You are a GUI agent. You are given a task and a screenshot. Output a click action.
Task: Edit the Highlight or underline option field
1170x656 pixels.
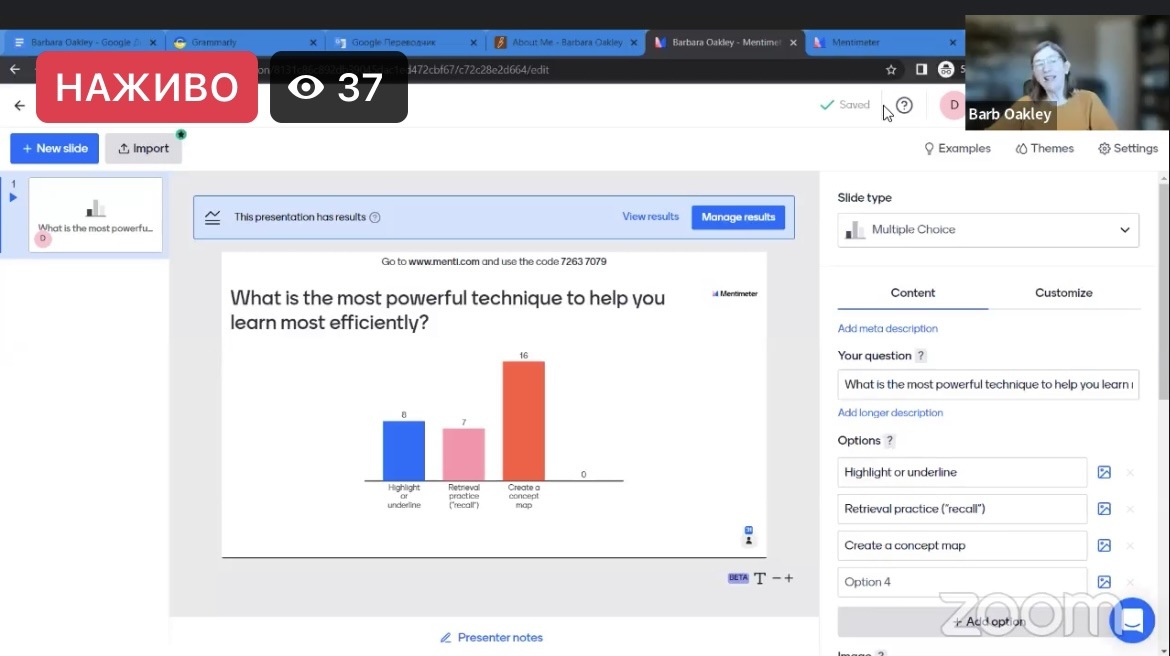962,472
